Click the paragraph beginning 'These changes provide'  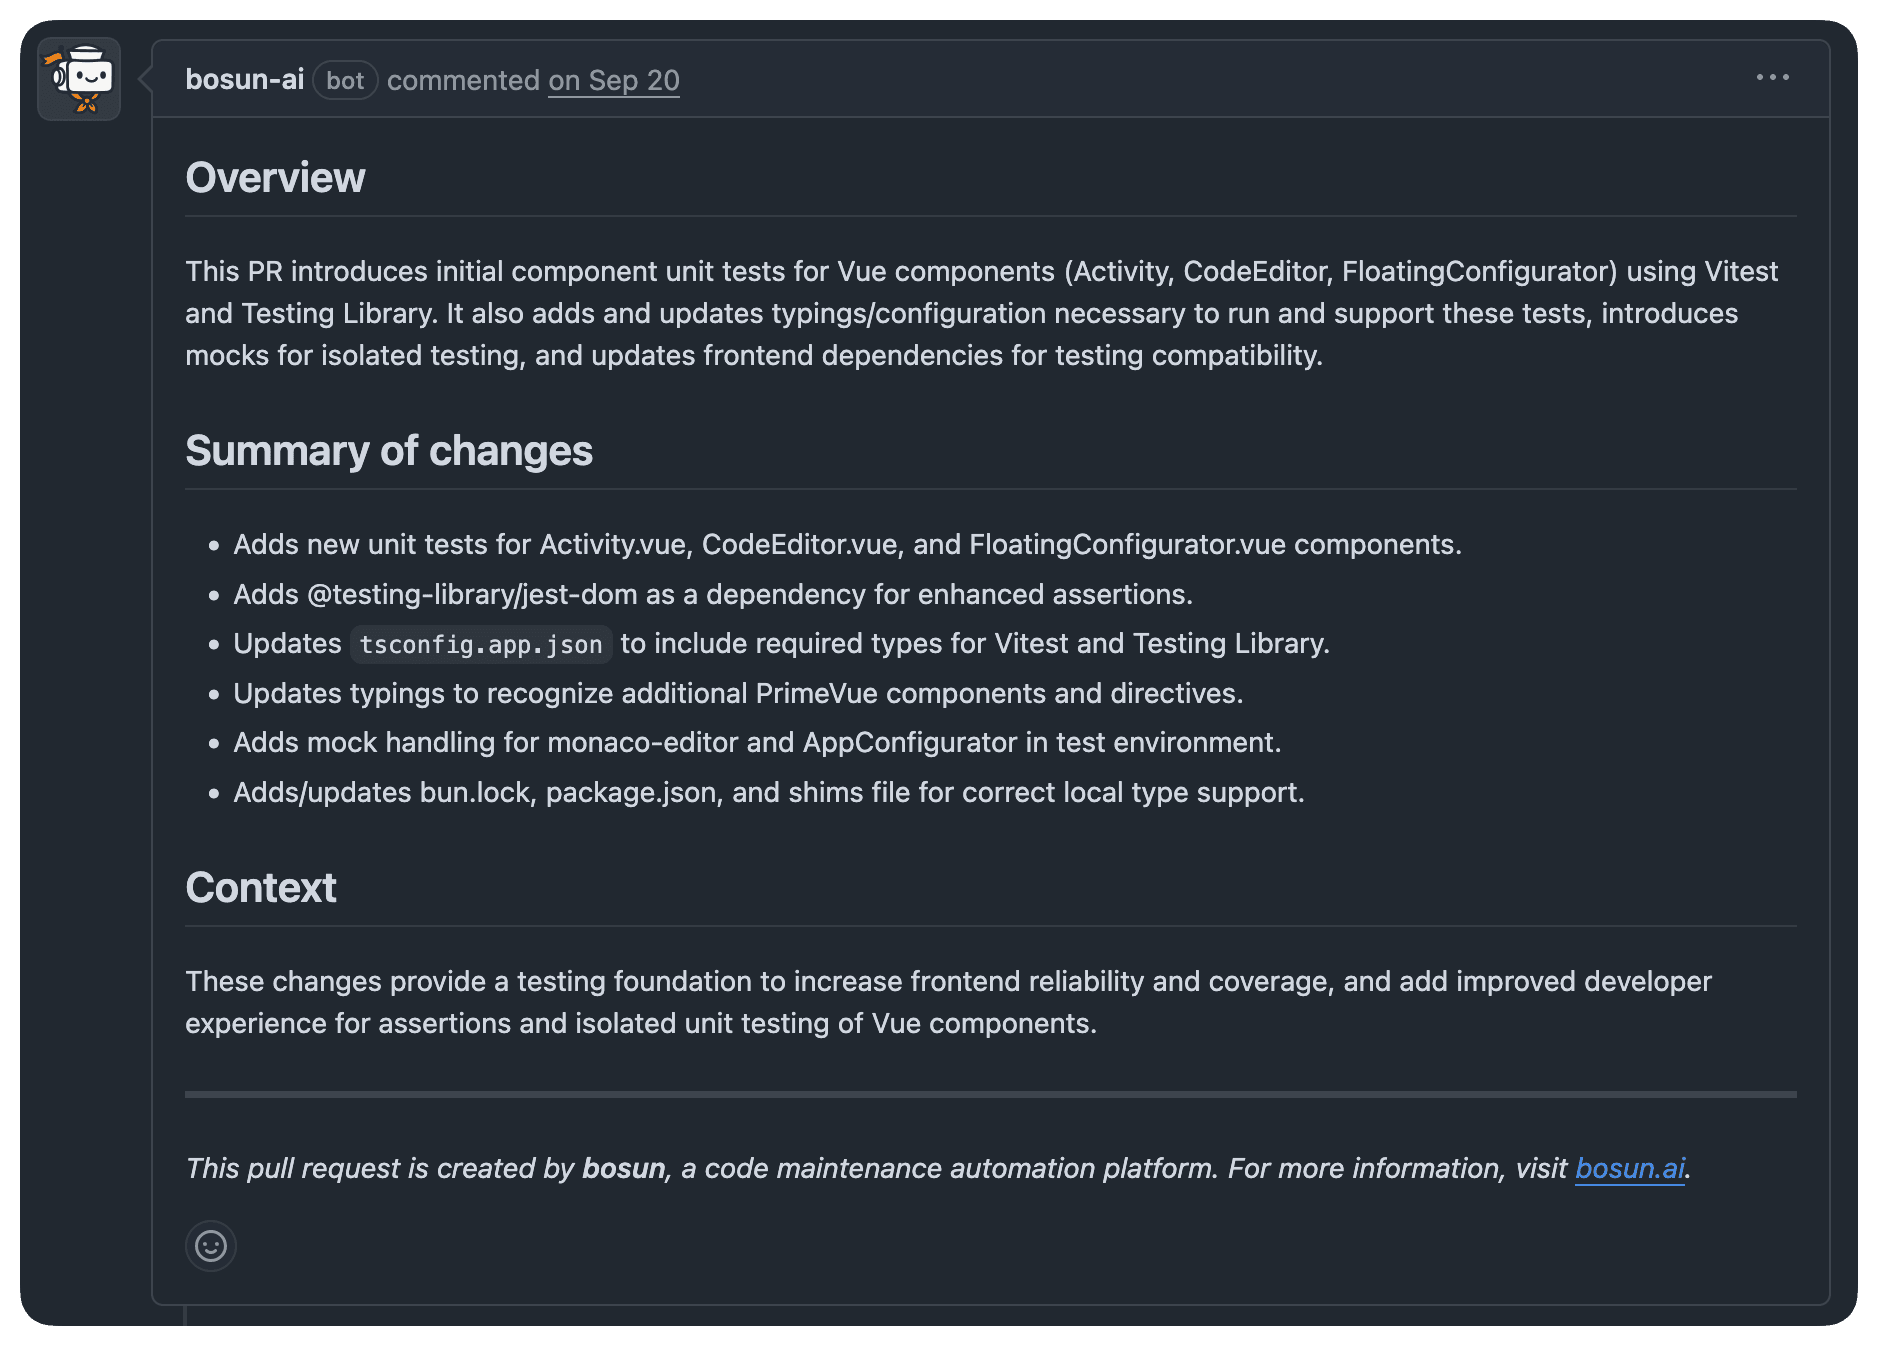[947, 1002]
